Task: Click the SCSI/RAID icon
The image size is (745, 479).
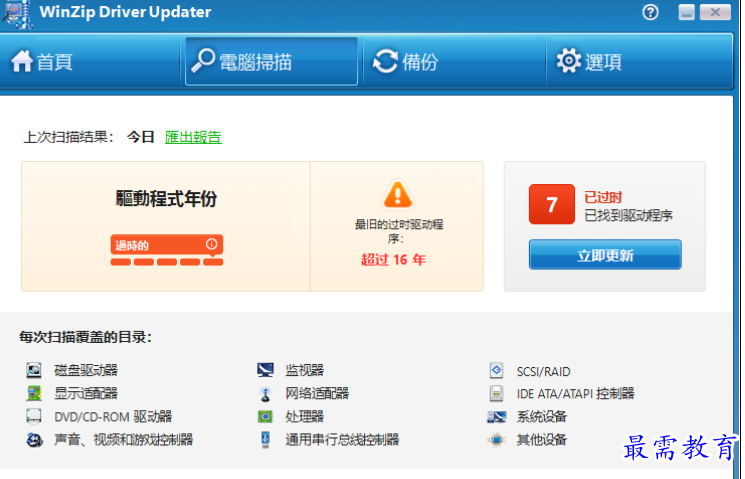Action: point(496,370)
